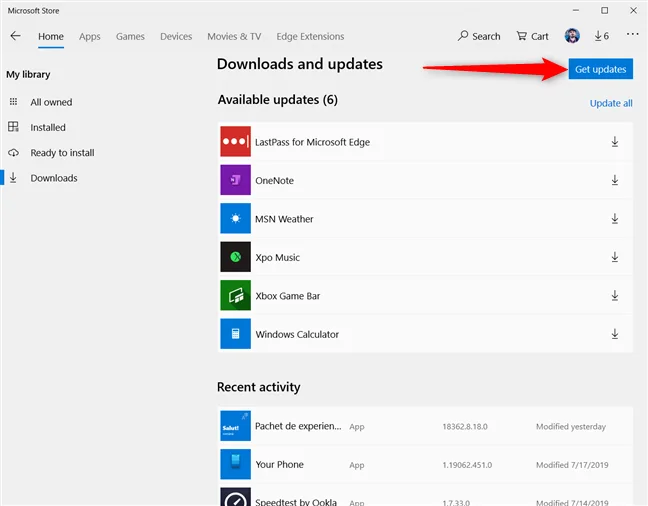Open the Windows Calculator update entry
The width and height of the screenshot is (648, 506).
tap(425, 334)
